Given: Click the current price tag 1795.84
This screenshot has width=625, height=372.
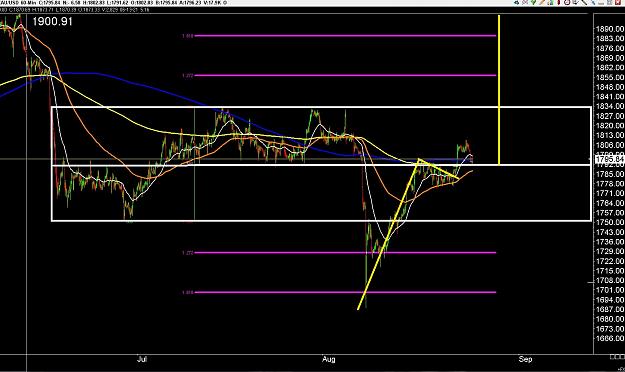Looking at the screenshot, I should (x=609, y=159).
